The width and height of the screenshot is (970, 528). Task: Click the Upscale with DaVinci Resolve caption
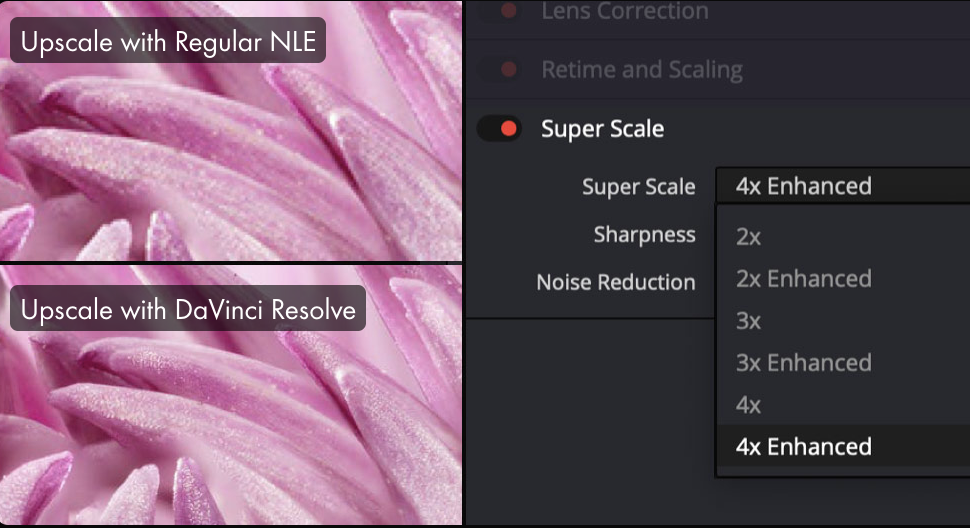coord(188,309)
